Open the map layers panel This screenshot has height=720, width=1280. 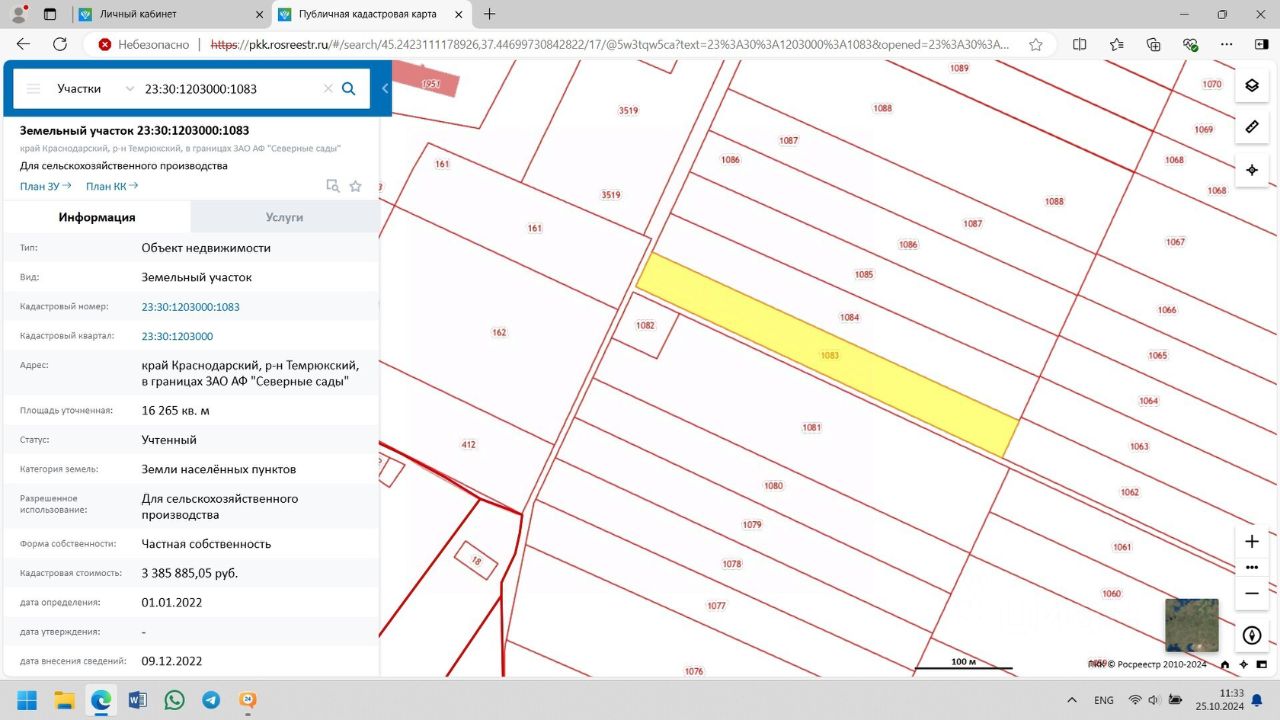point(1251,85)
